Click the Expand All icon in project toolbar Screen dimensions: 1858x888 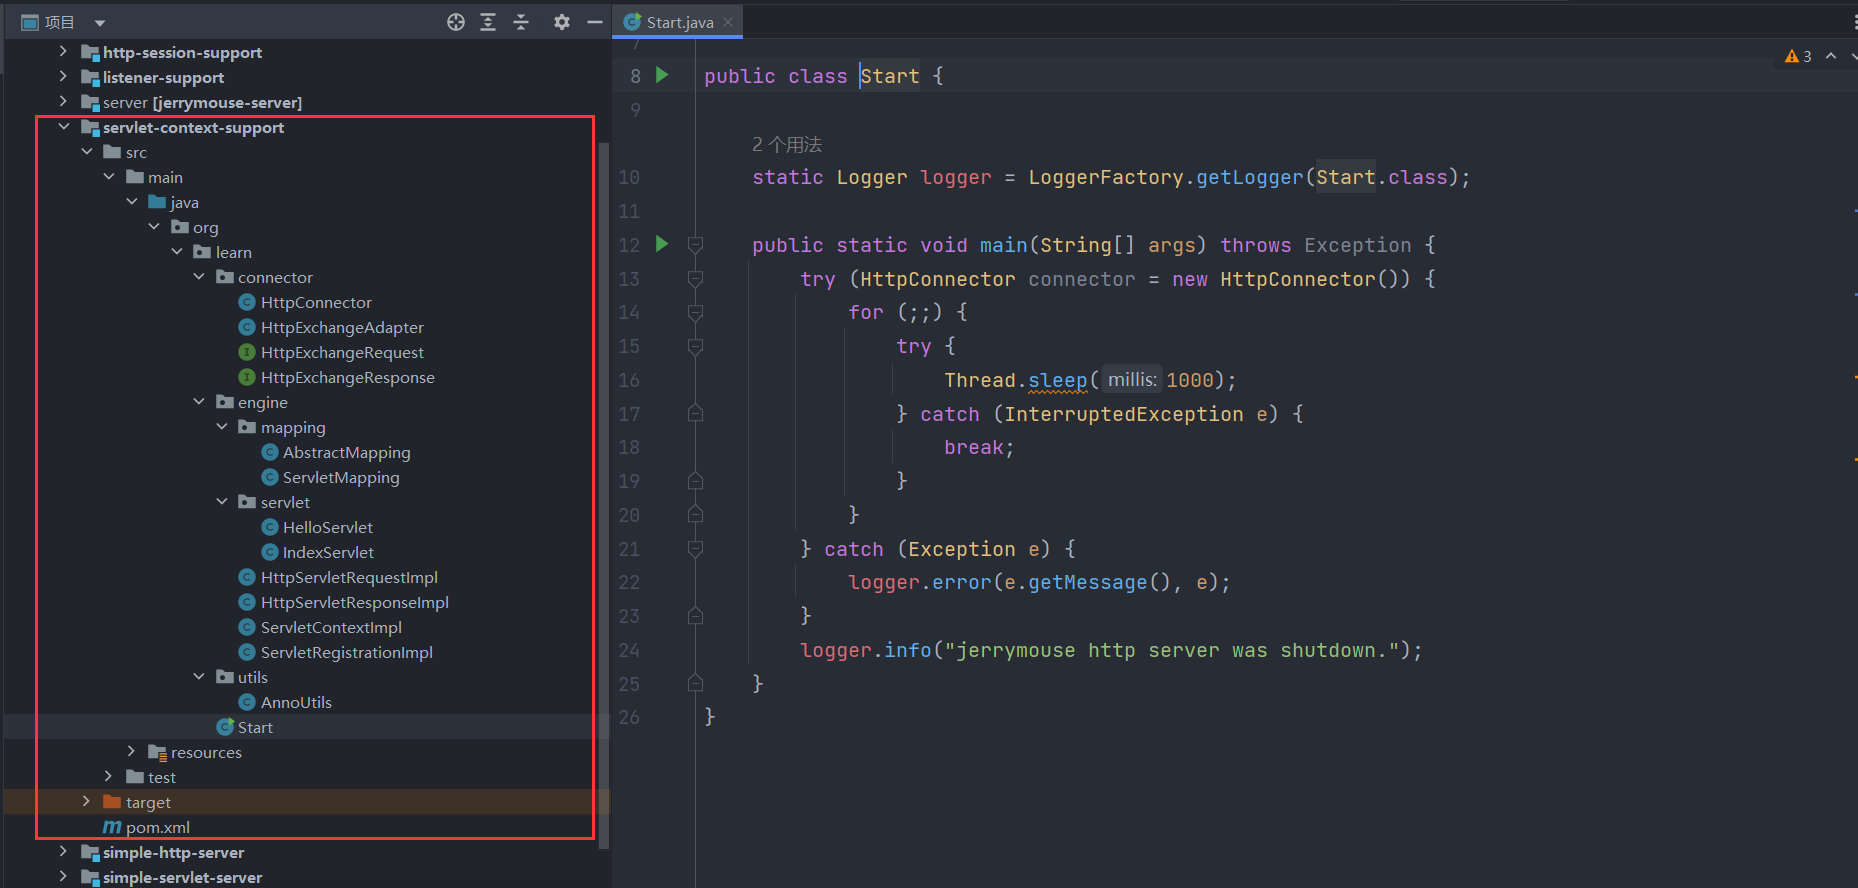pyautogui.click(x=488, y=22)
